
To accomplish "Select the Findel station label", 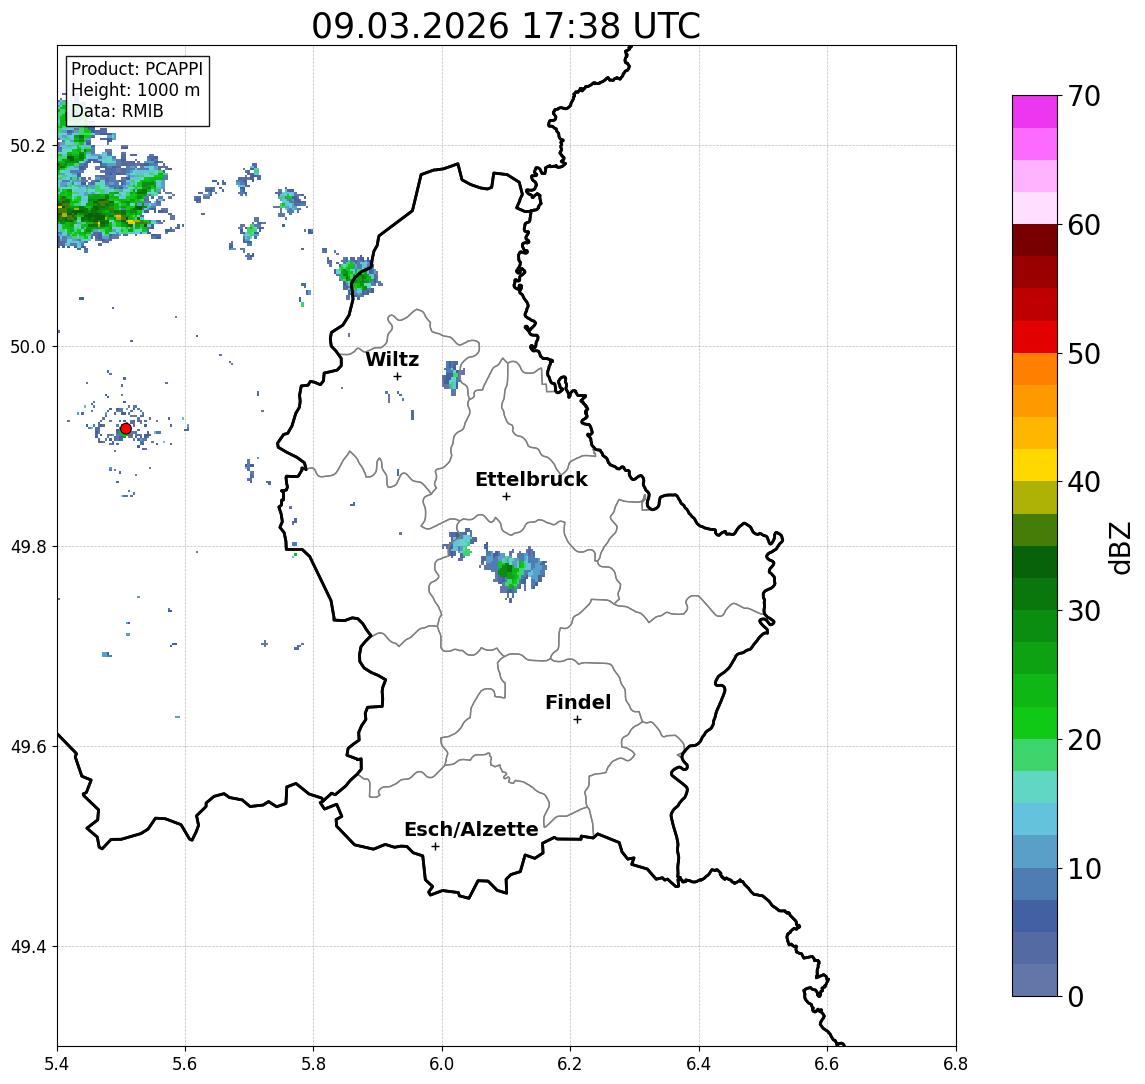I will (x=578, y=702).
